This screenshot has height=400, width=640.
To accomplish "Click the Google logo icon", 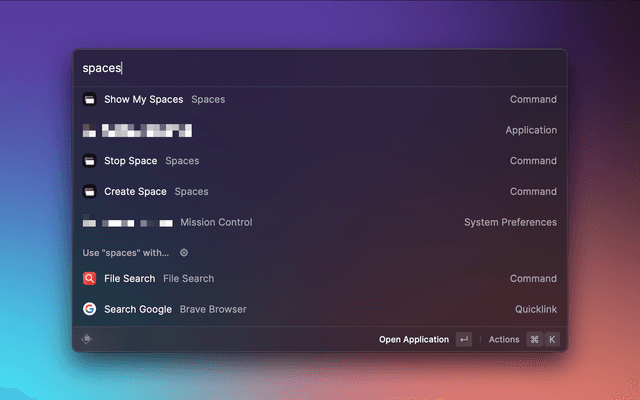I will 89,310.
